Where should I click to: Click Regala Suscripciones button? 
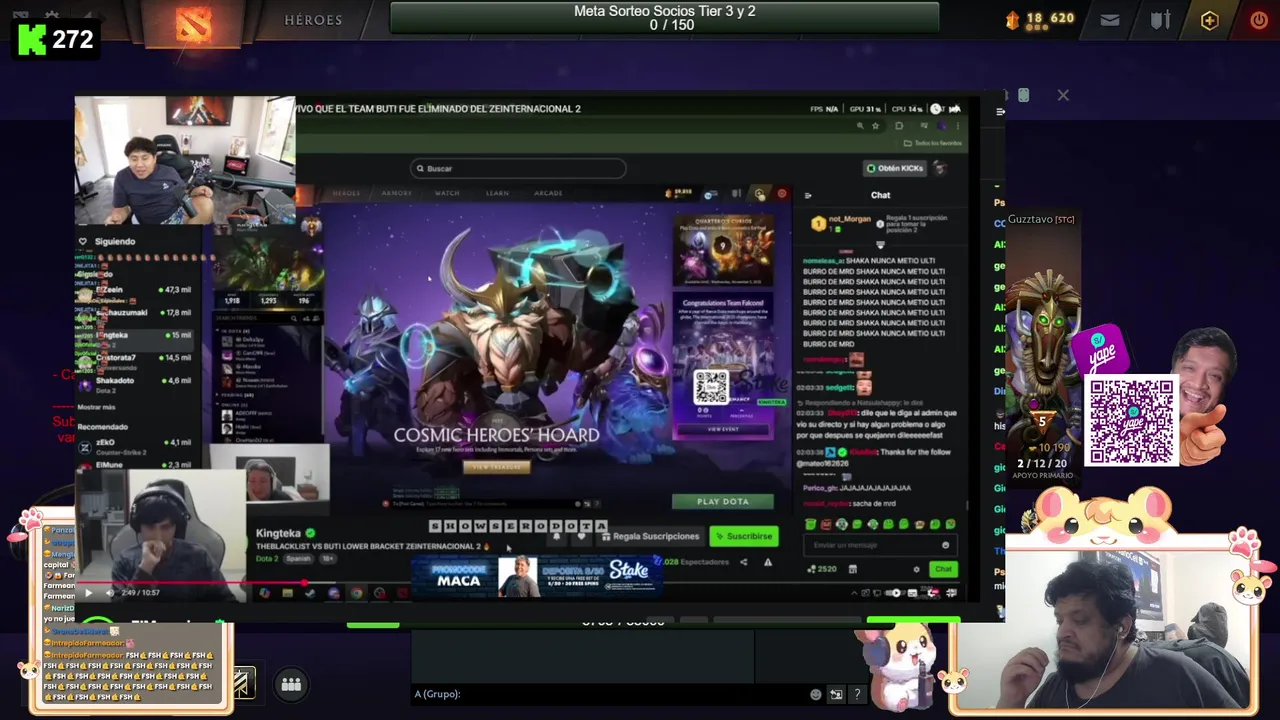click(649, 536)
